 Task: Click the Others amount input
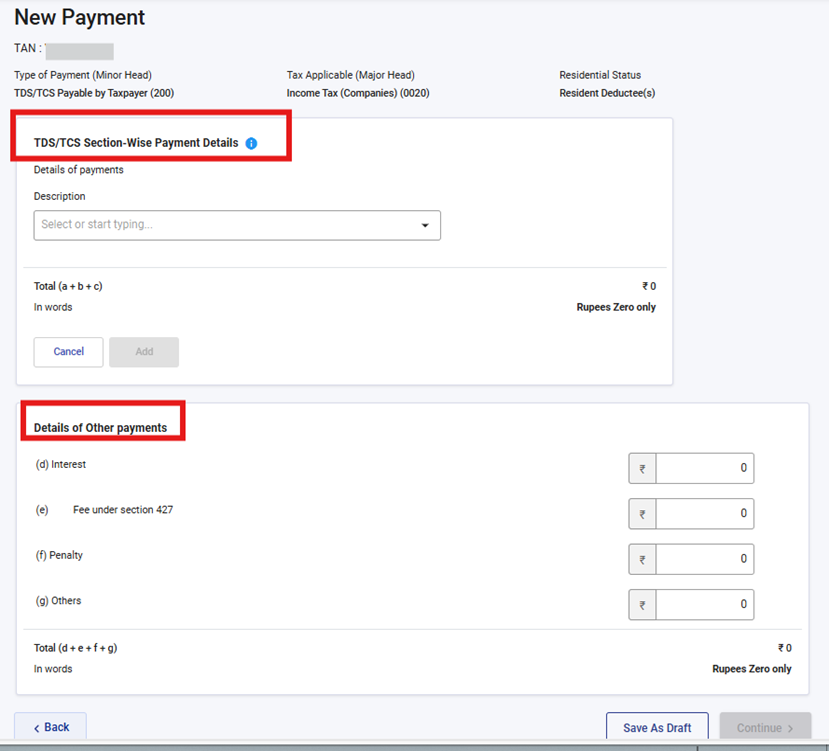[704, 605]
